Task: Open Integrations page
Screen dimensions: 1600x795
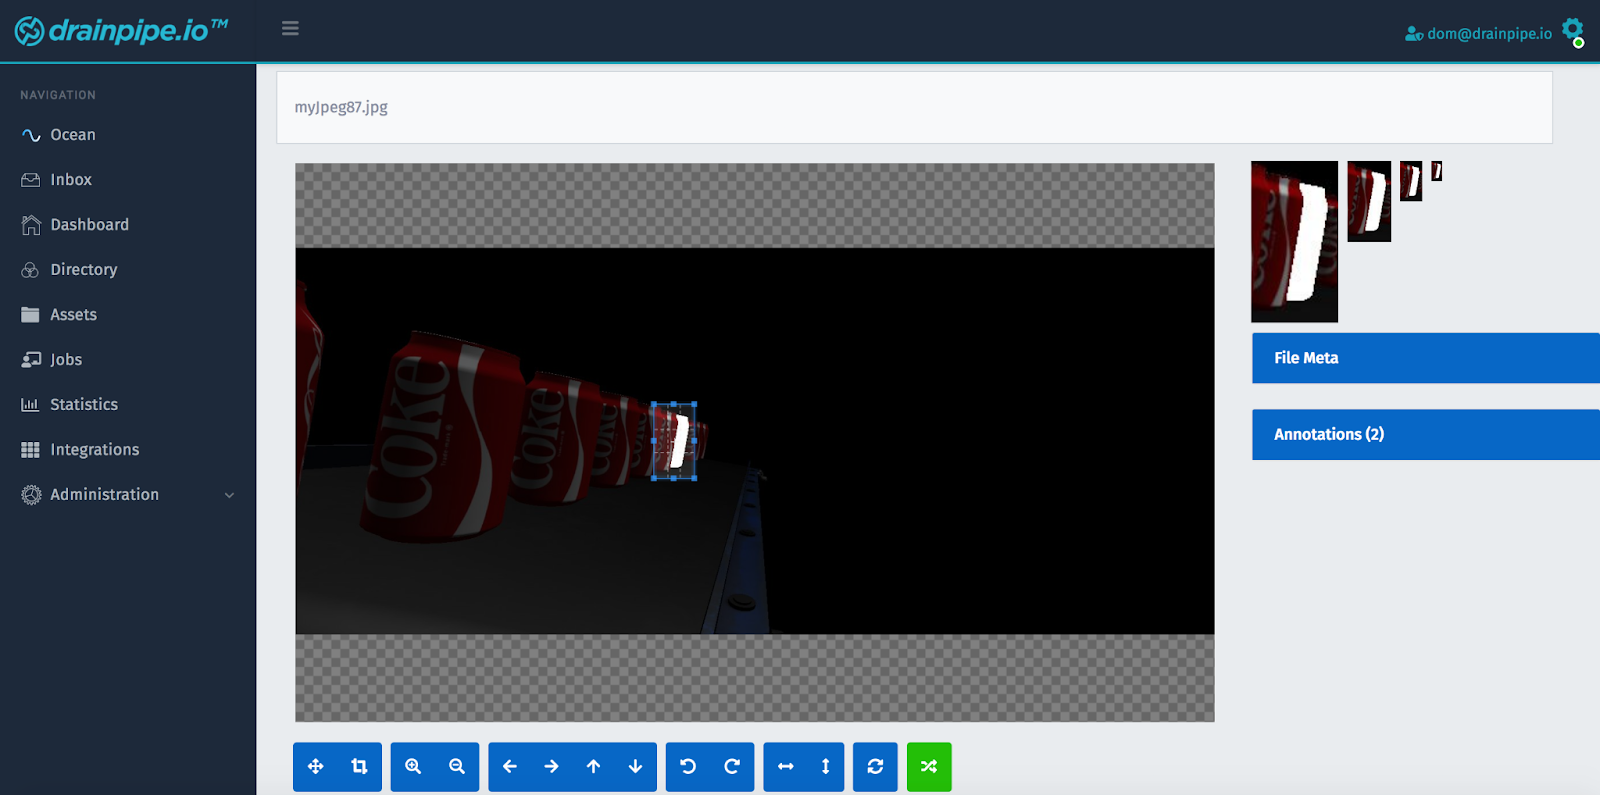Action: 95,450
